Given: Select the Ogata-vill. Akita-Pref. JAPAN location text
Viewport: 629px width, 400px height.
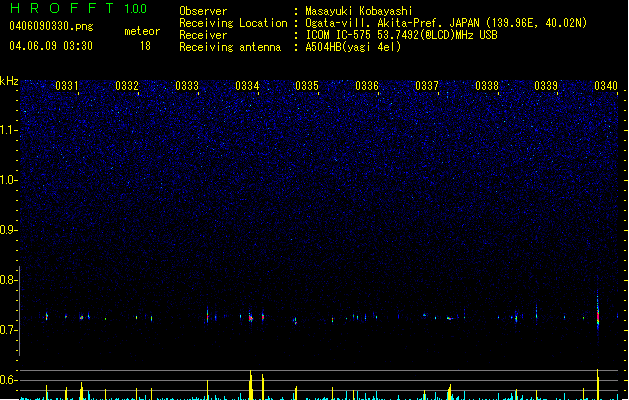Looking at the screenshot, I should [x=446, y=23].
